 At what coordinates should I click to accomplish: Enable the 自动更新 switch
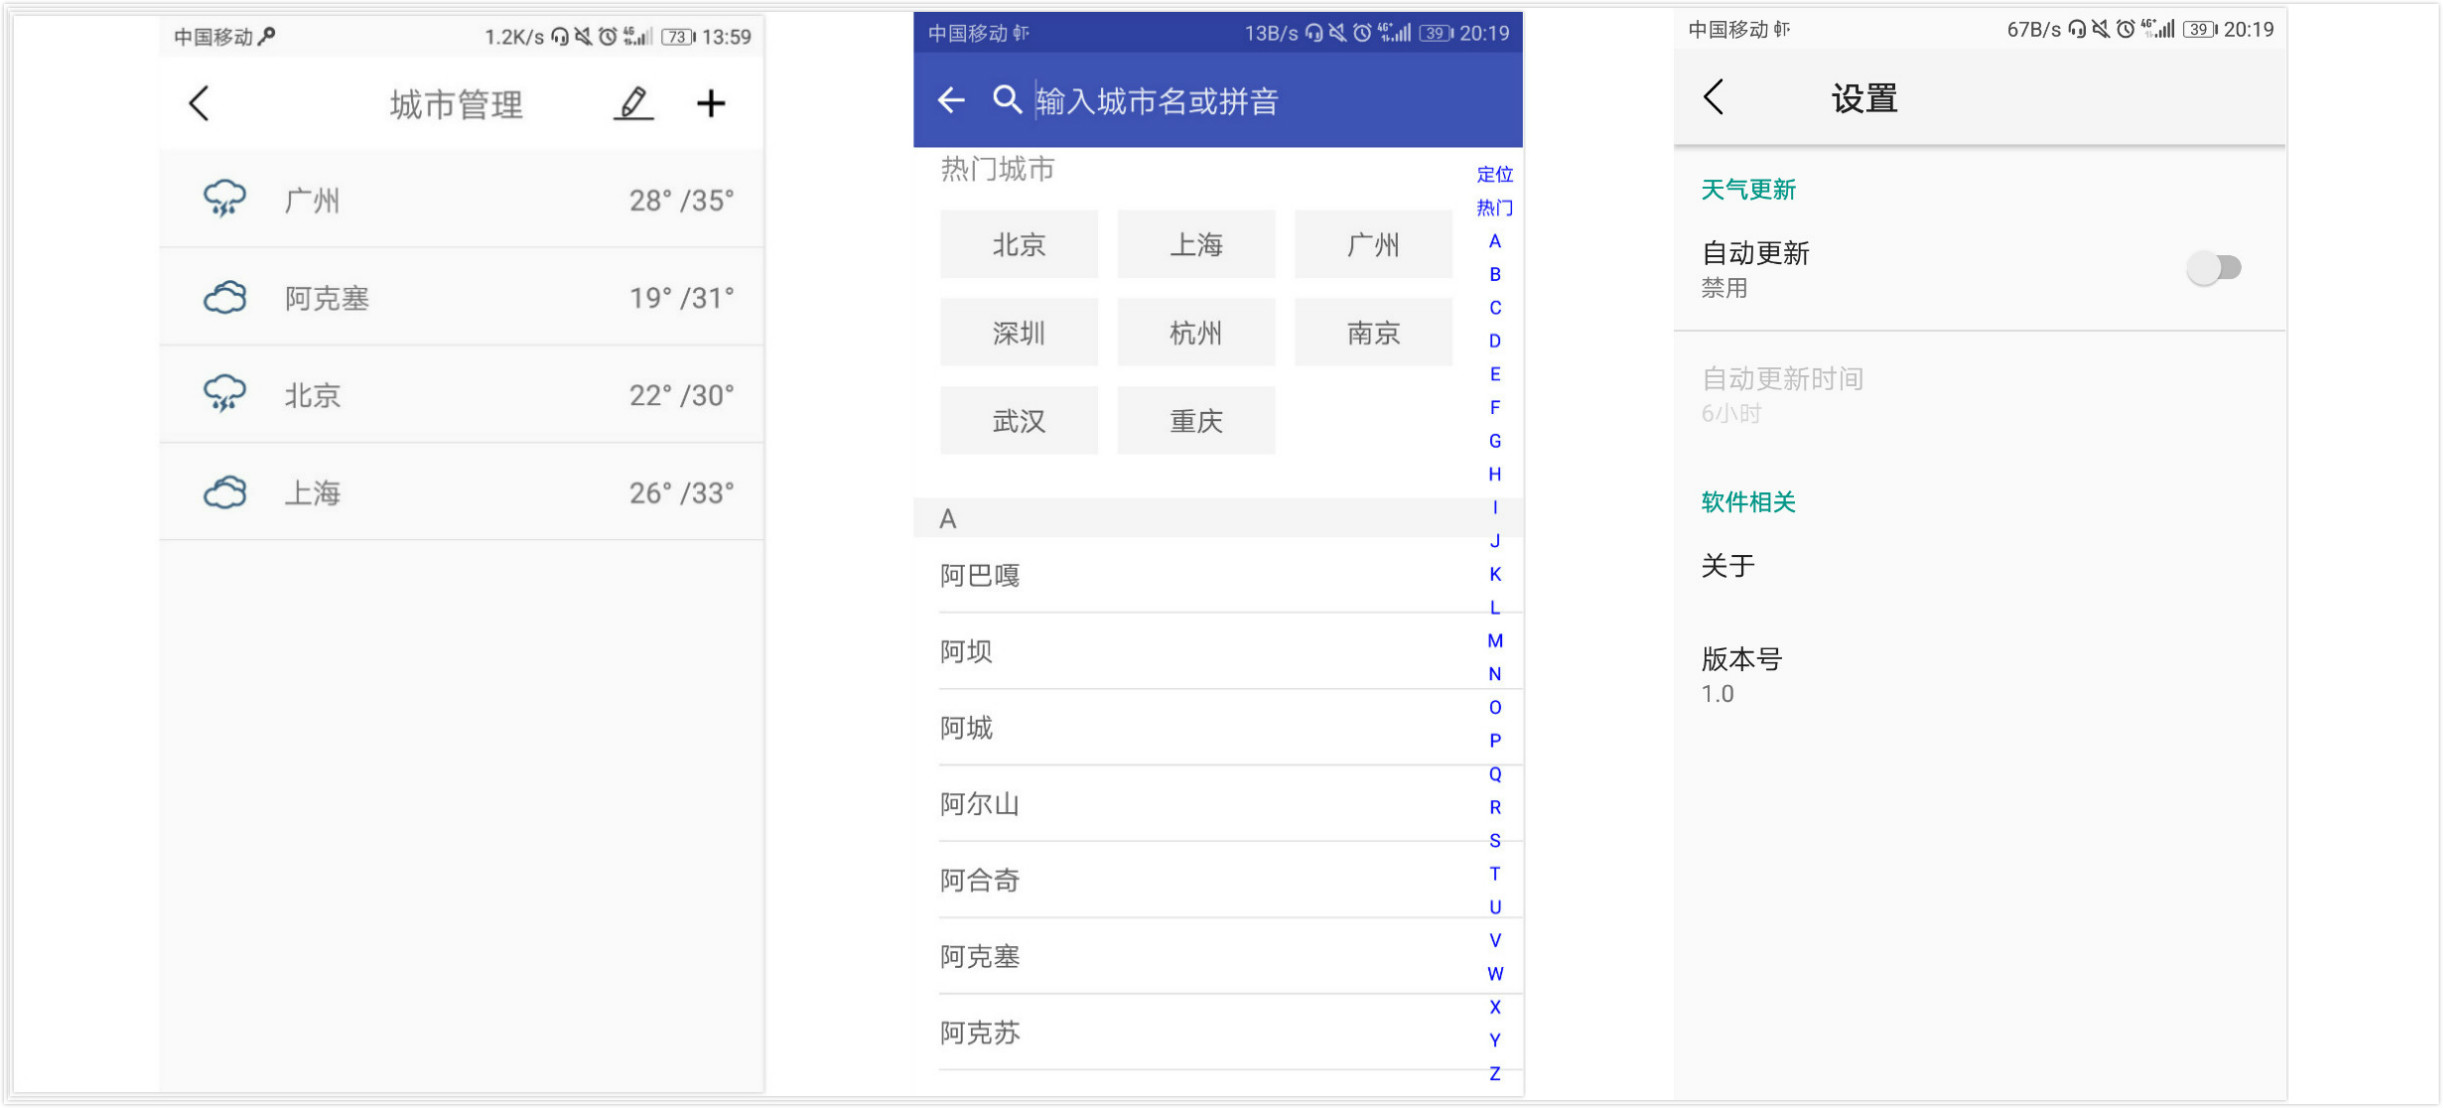click(x=2213, y=268)
